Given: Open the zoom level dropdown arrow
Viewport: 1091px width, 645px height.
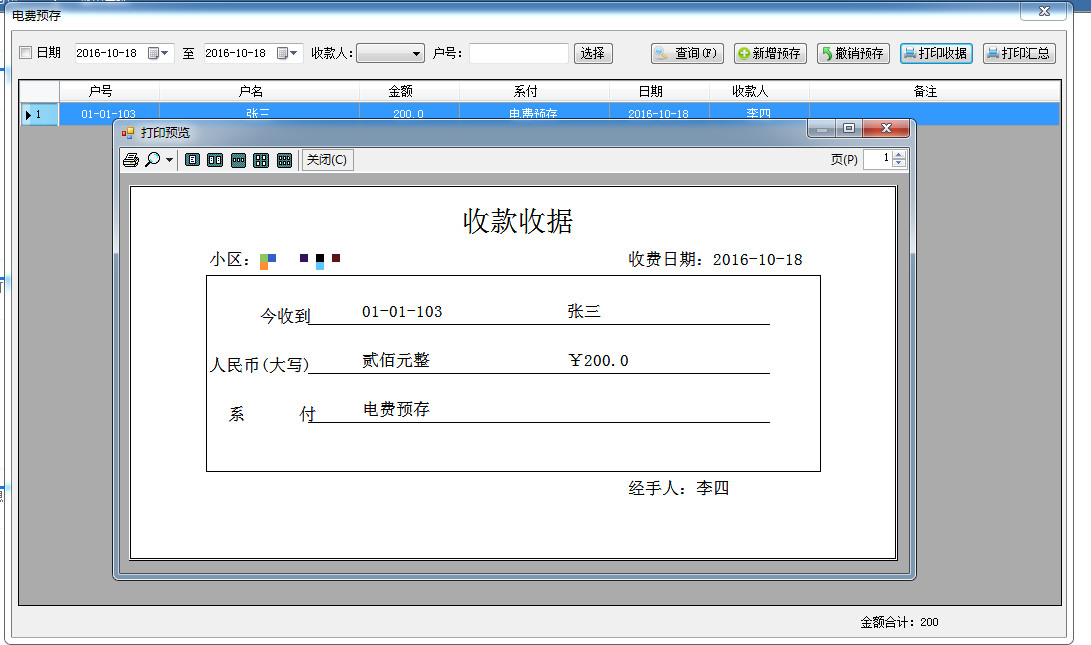Looking at the screenshot, I should [x=170, y=160].
